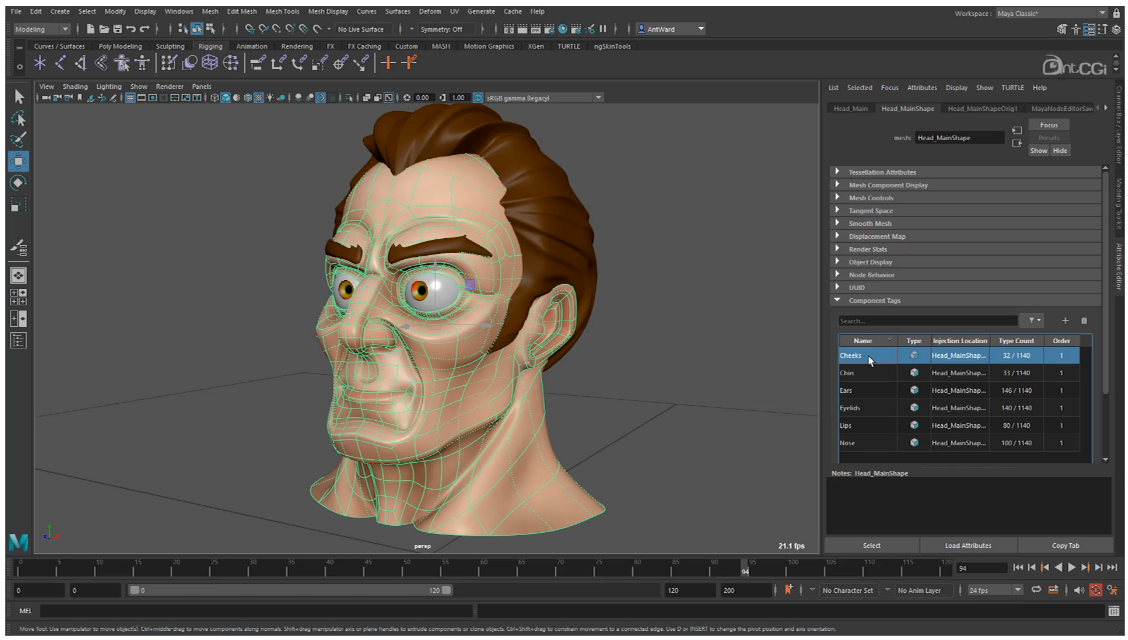Viewport: 1128px width, 640px height.
Task: Toggle playback looping icon
Action: (1037, 590)
